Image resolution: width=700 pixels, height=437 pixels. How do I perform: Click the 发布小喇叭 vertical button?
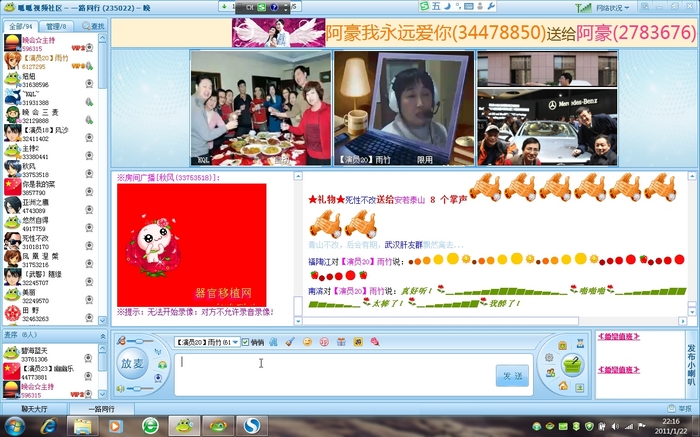point(691,365)
